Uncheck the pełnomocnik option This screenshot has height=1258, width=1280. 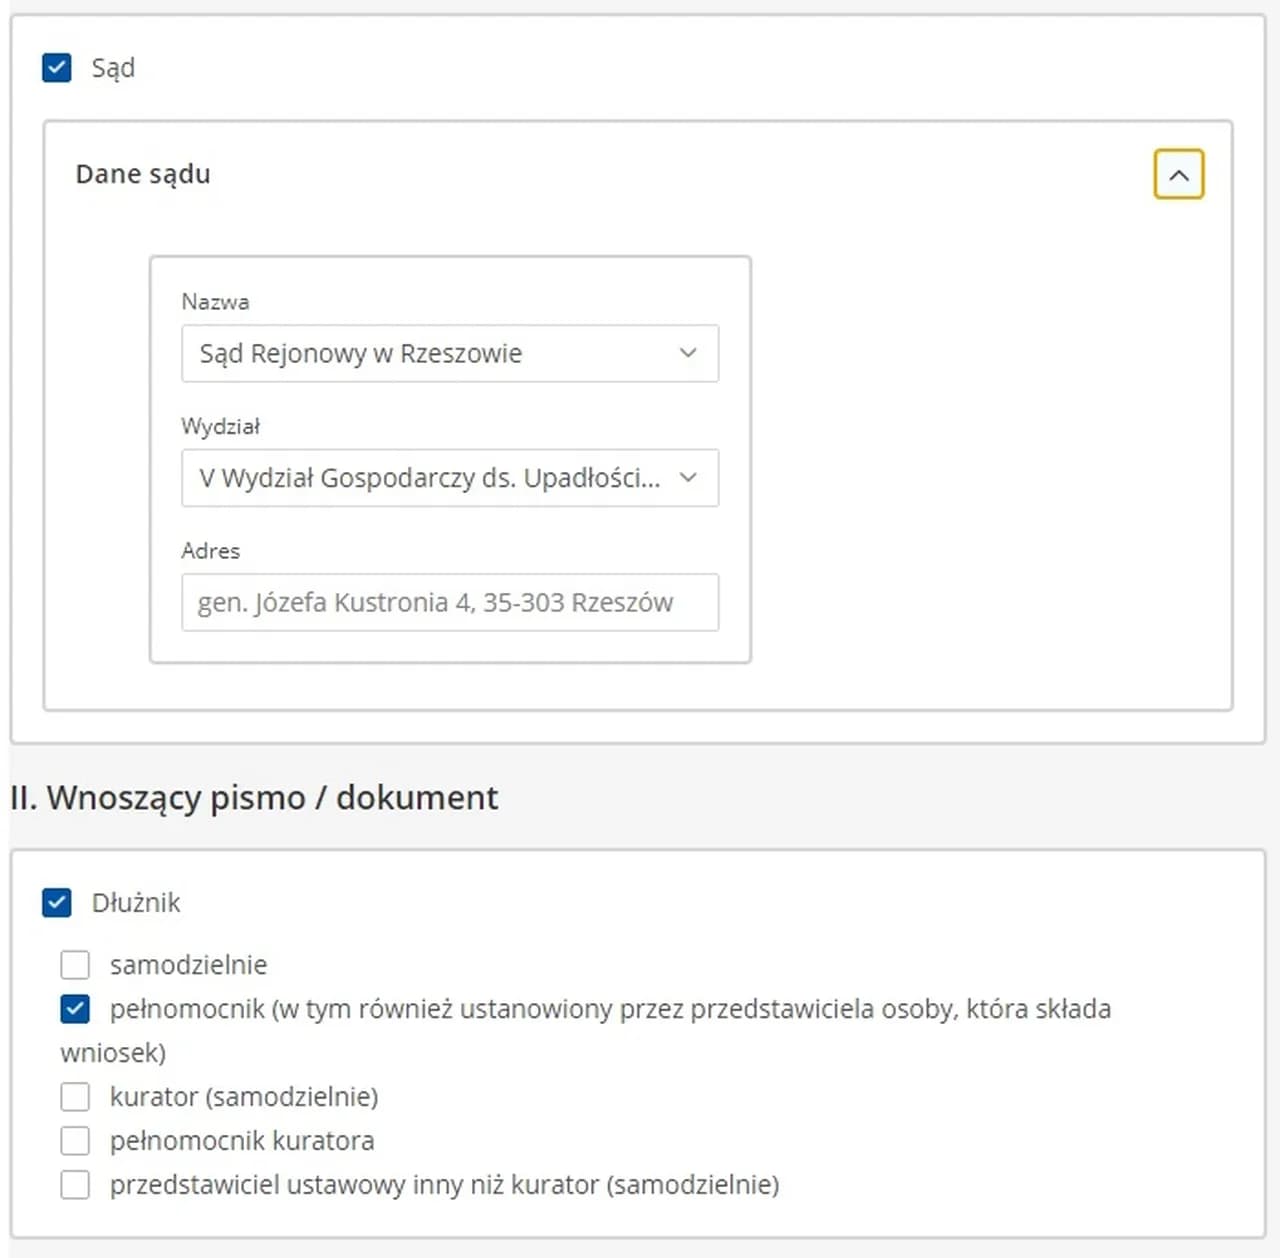click(x=74, y=1009)
